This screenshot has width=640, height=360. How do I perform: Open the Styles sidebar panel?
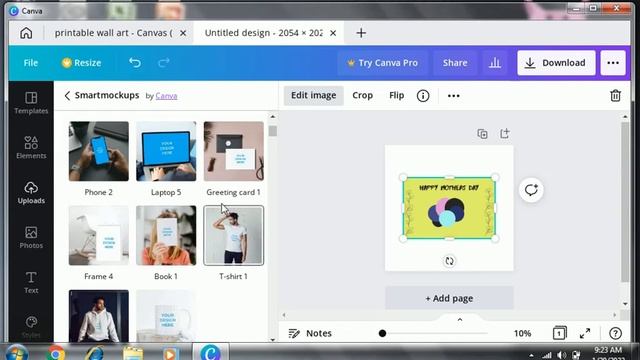pyautogui.click(x=31, y=327)
